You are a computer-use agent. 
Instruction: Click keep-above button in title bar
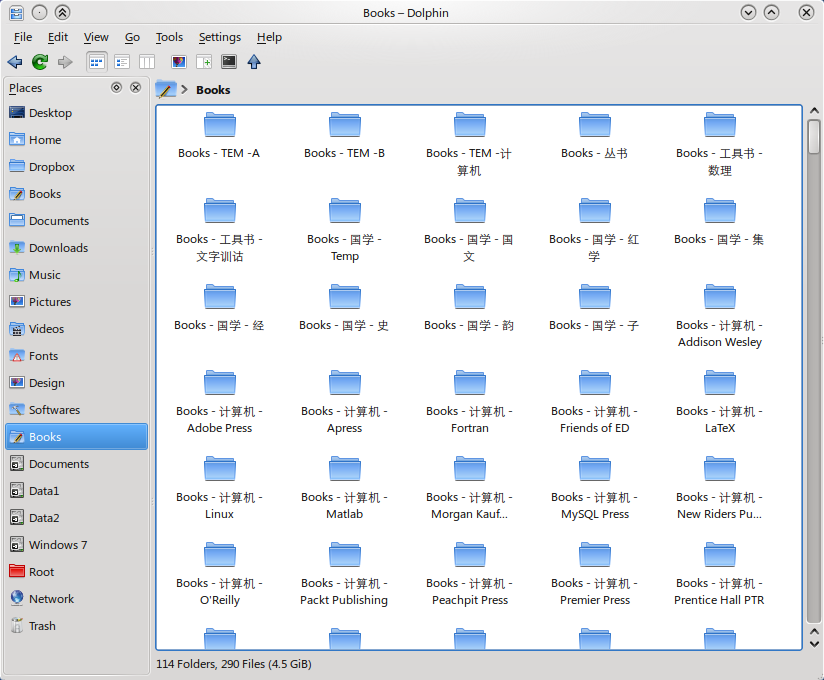62,13
